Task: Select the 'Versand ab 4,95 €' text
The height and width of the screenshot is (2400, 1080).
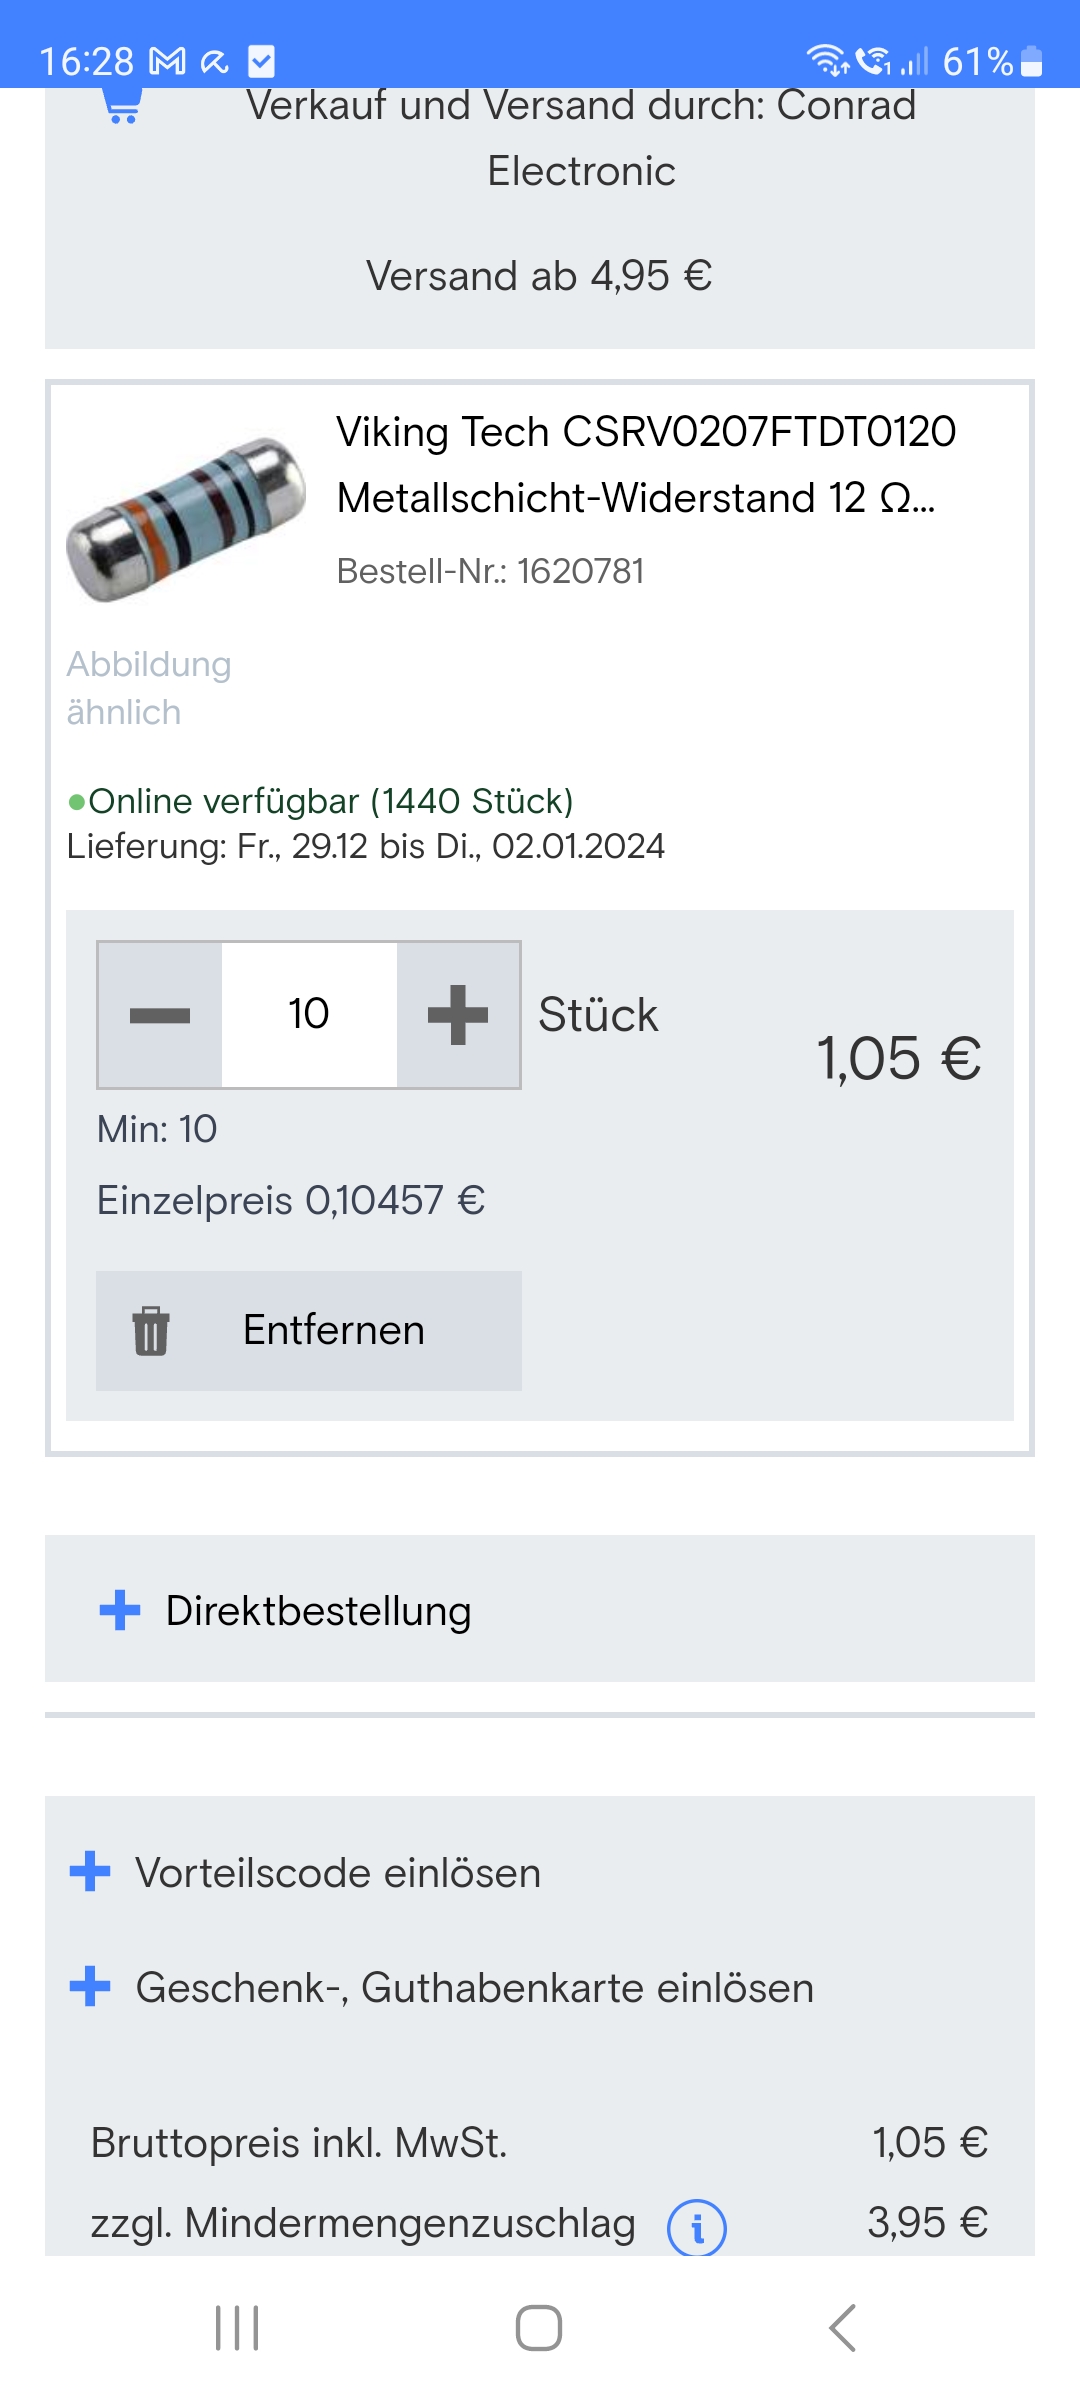Action: (x=539, y=276)
